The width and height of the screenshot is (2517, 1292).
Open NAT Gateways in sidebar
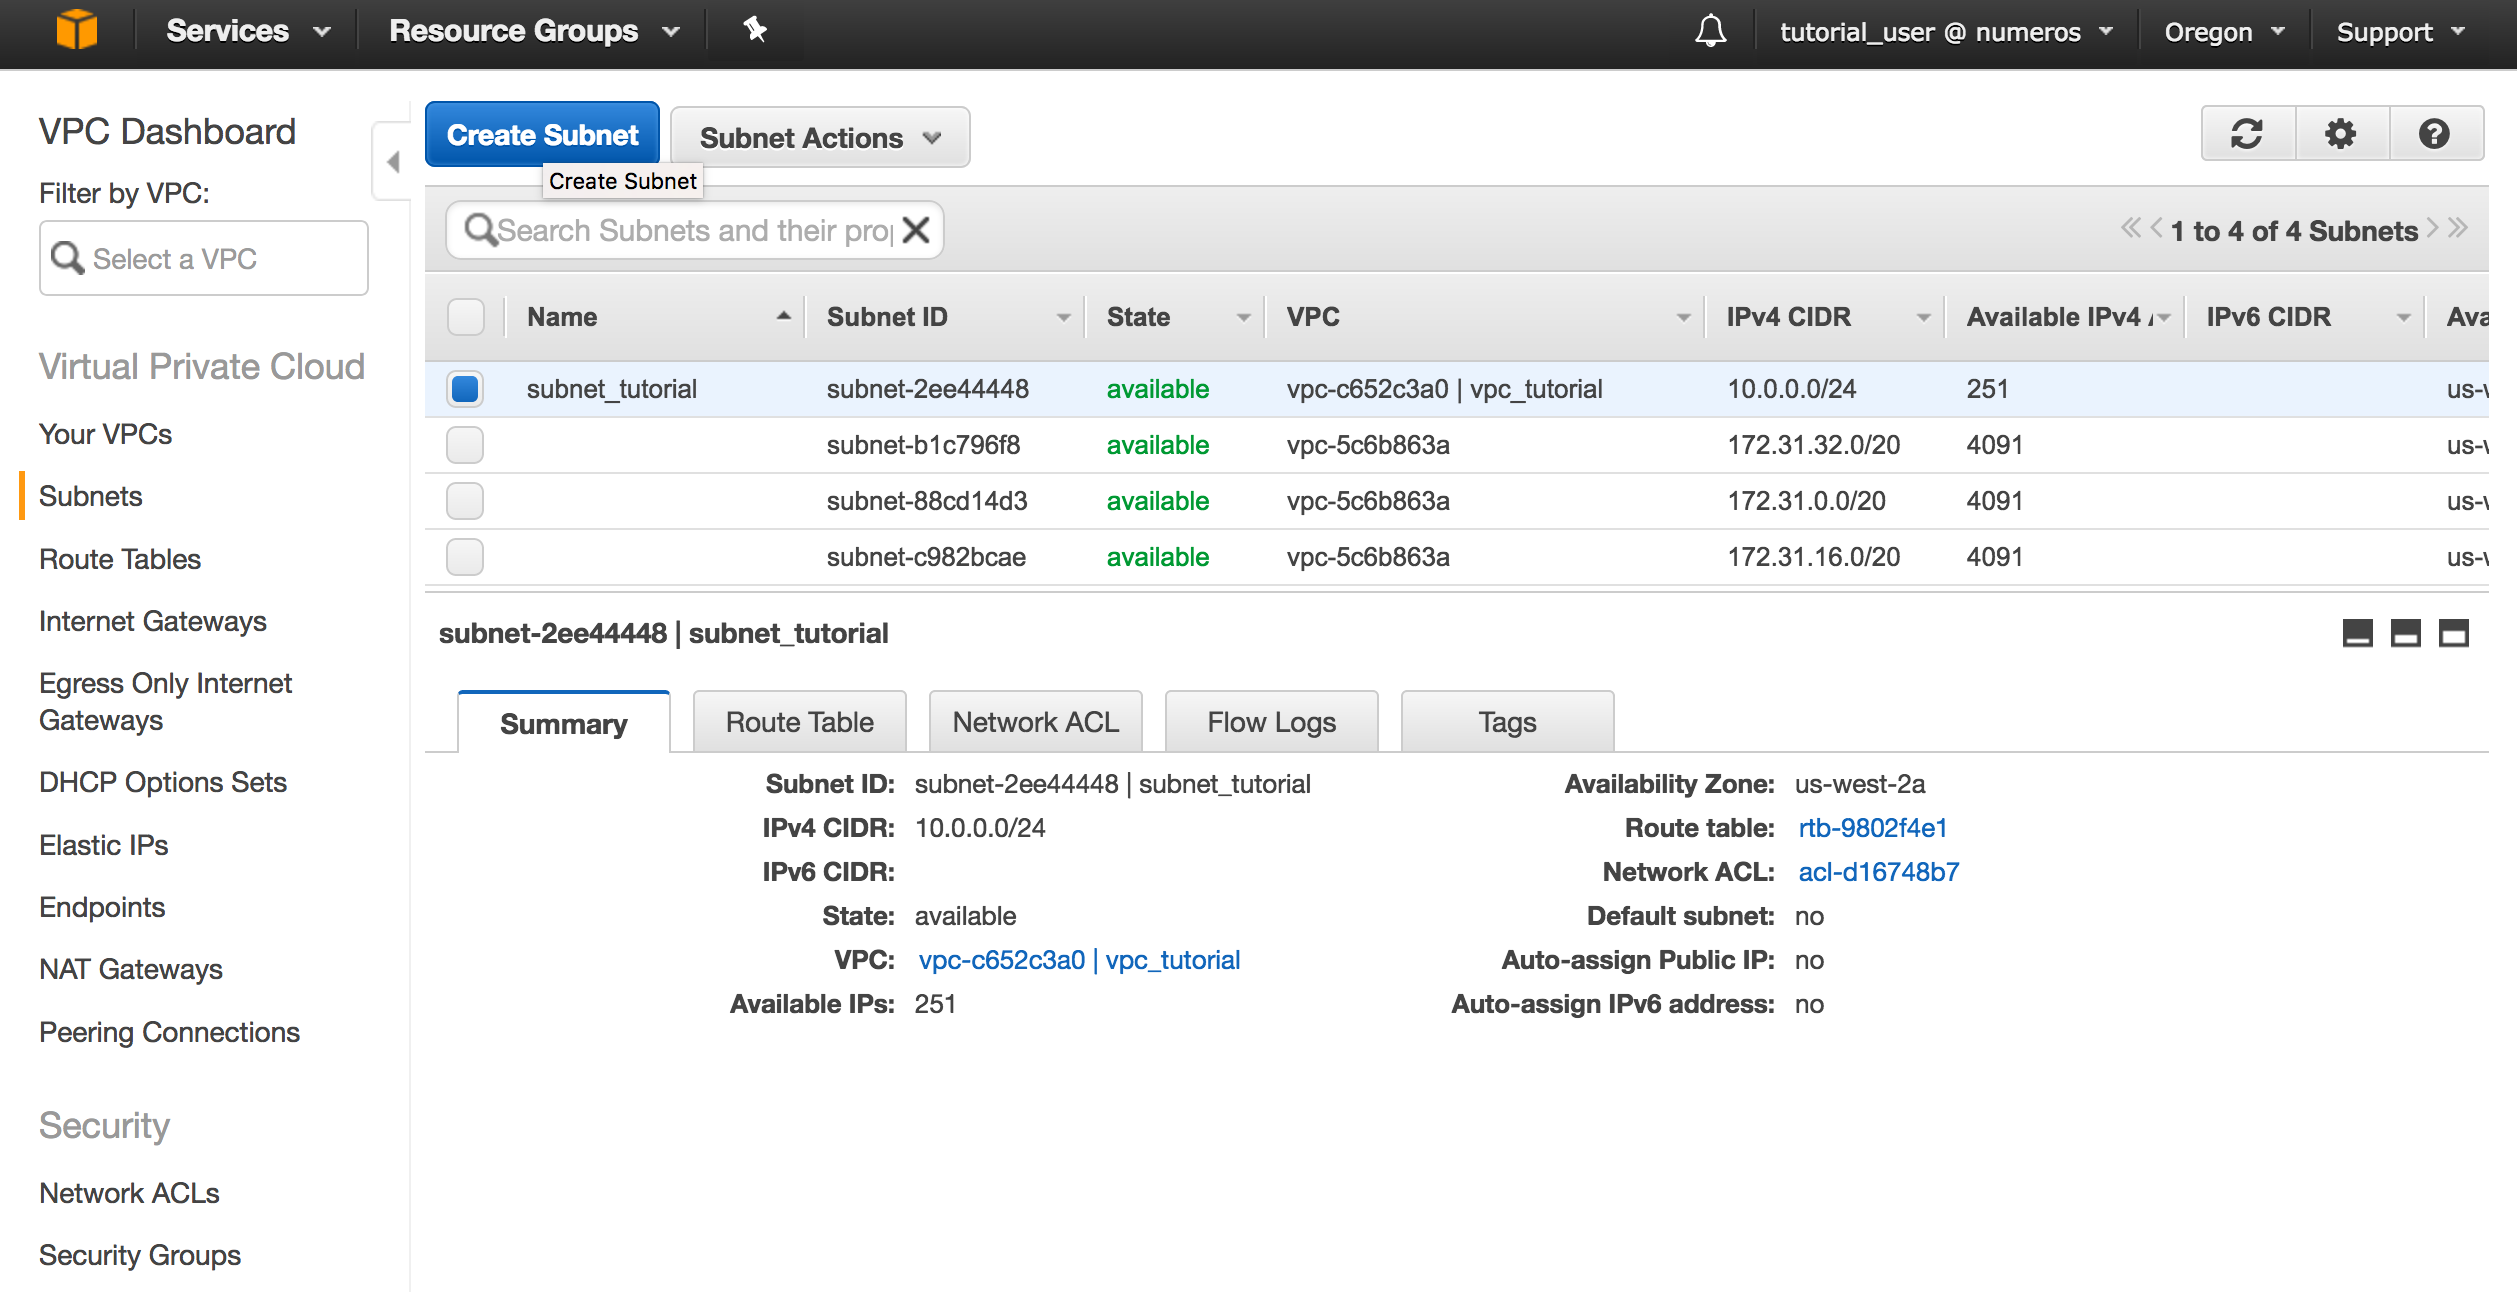click(131, 969)
